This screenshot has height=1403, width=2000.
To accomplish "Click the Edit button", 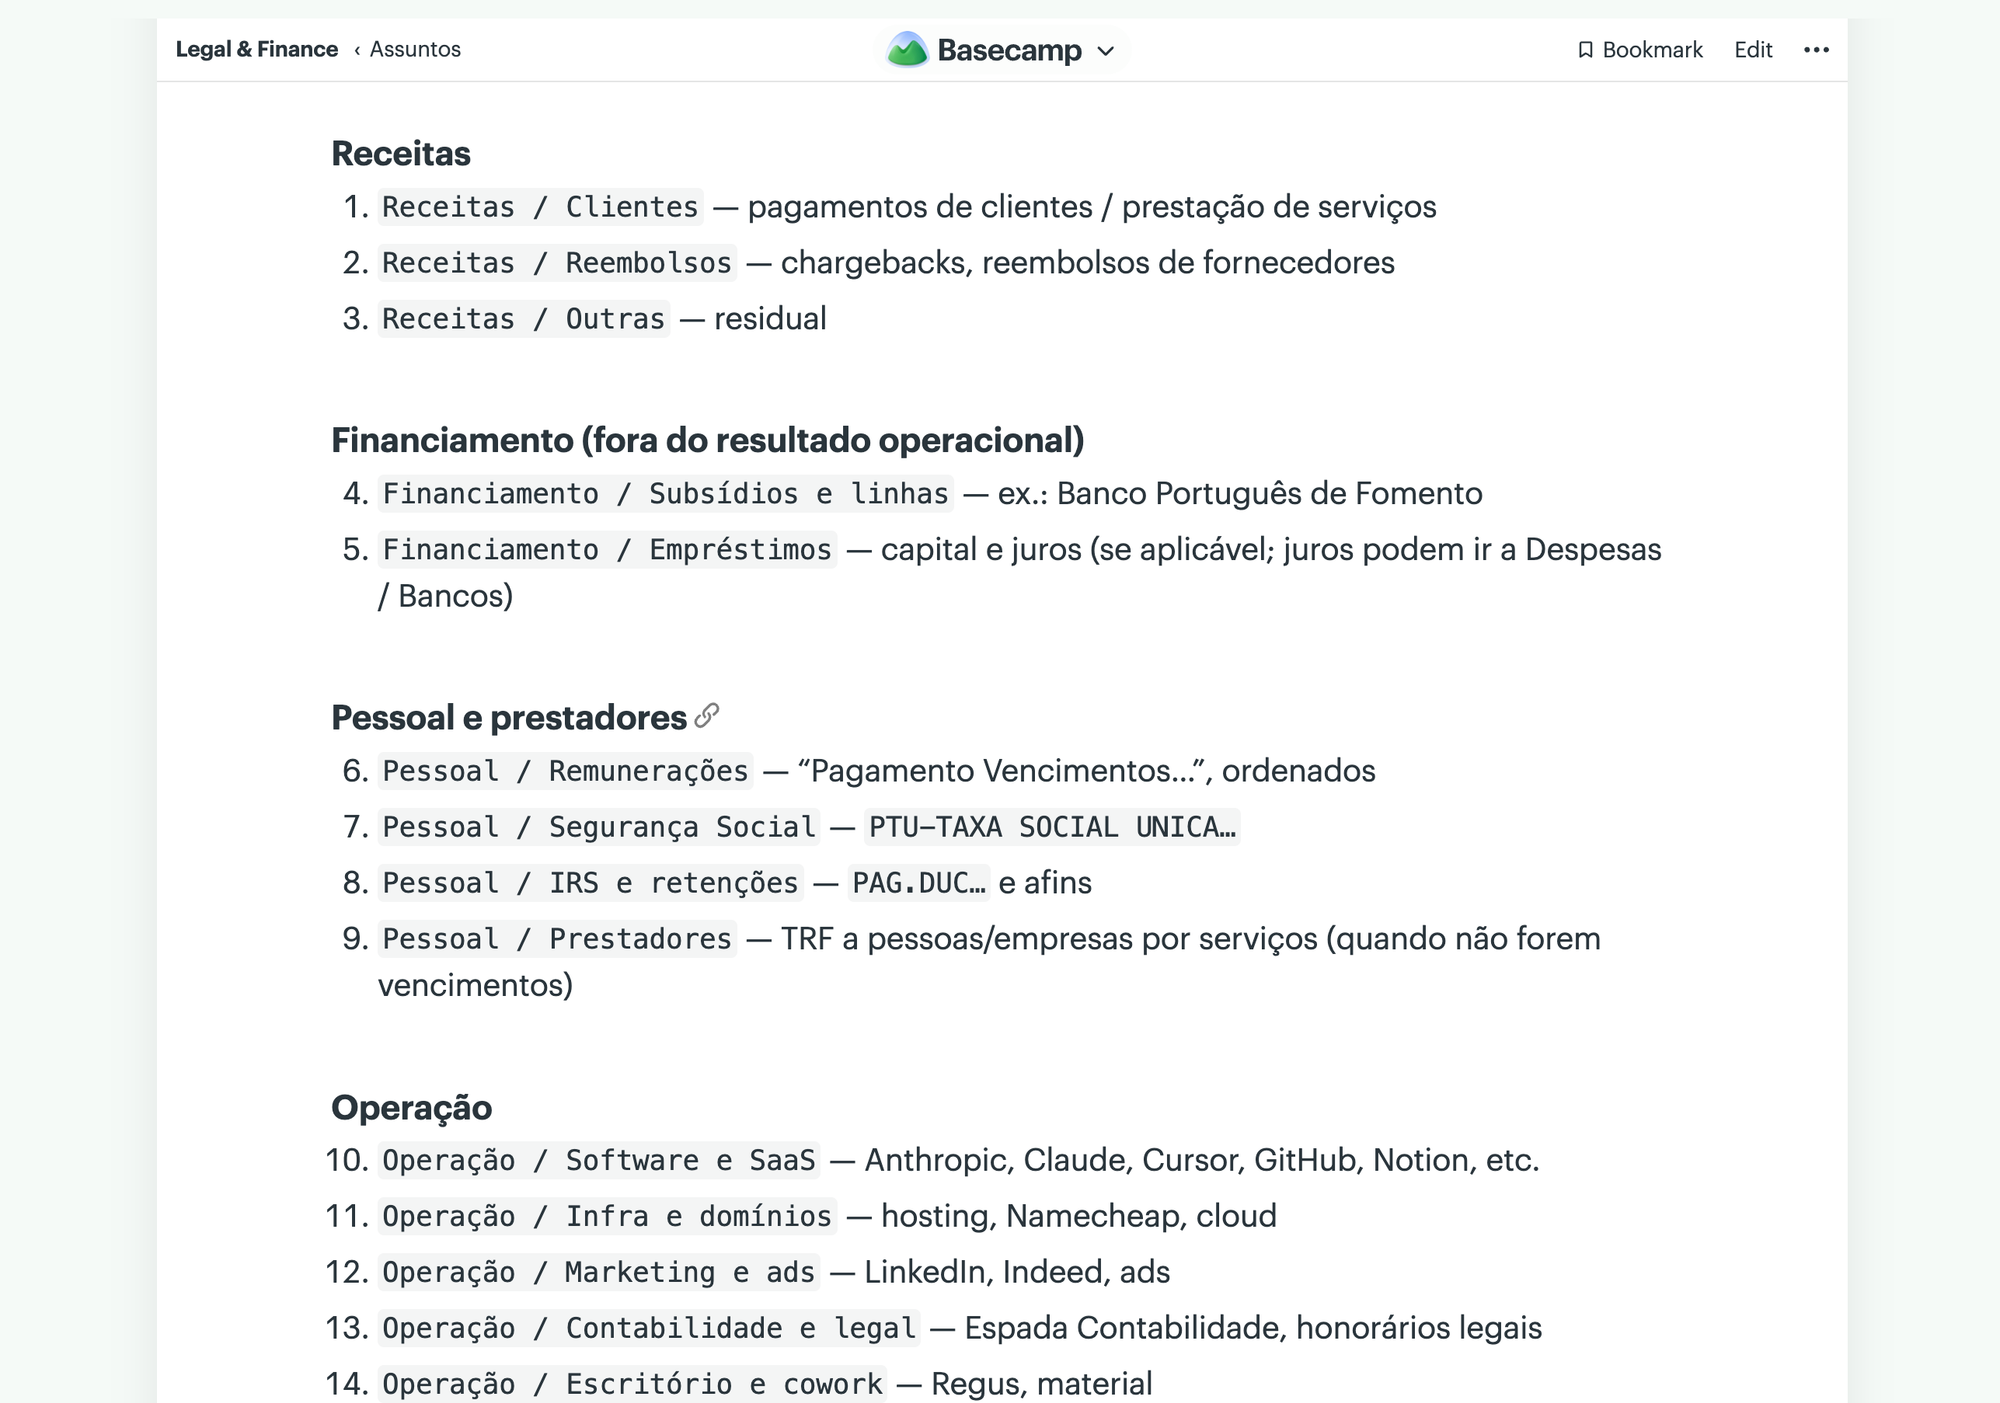I will (x=1753, y=50).
